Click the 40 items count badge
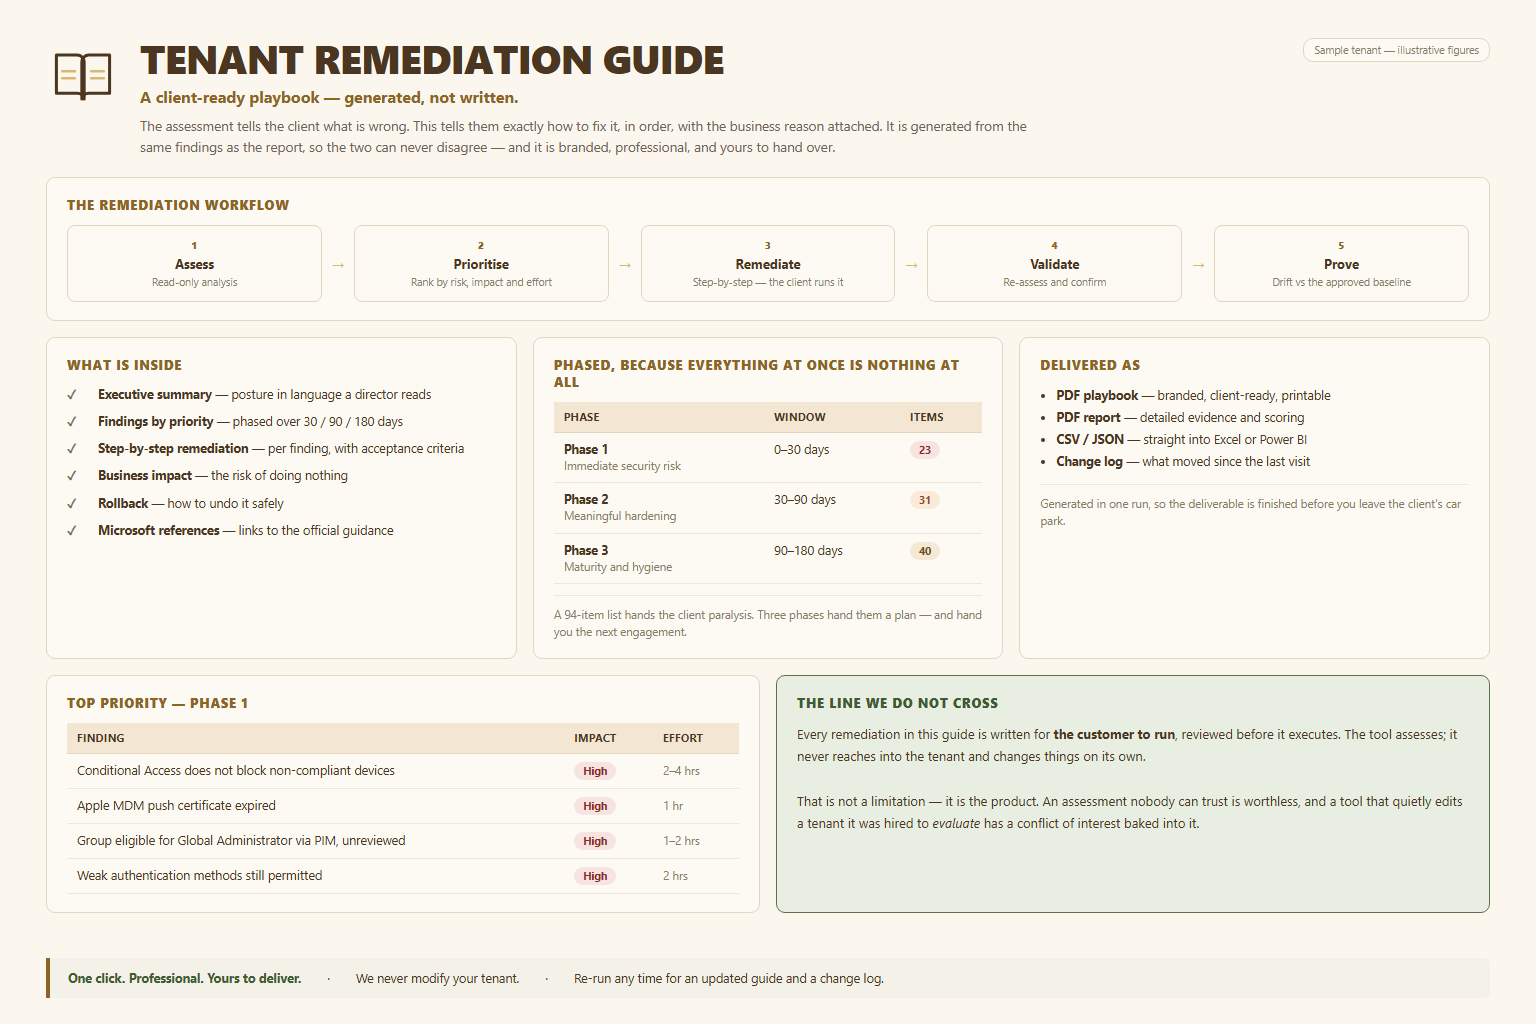Screen dimensions: 1536x1024 [925, 551]
